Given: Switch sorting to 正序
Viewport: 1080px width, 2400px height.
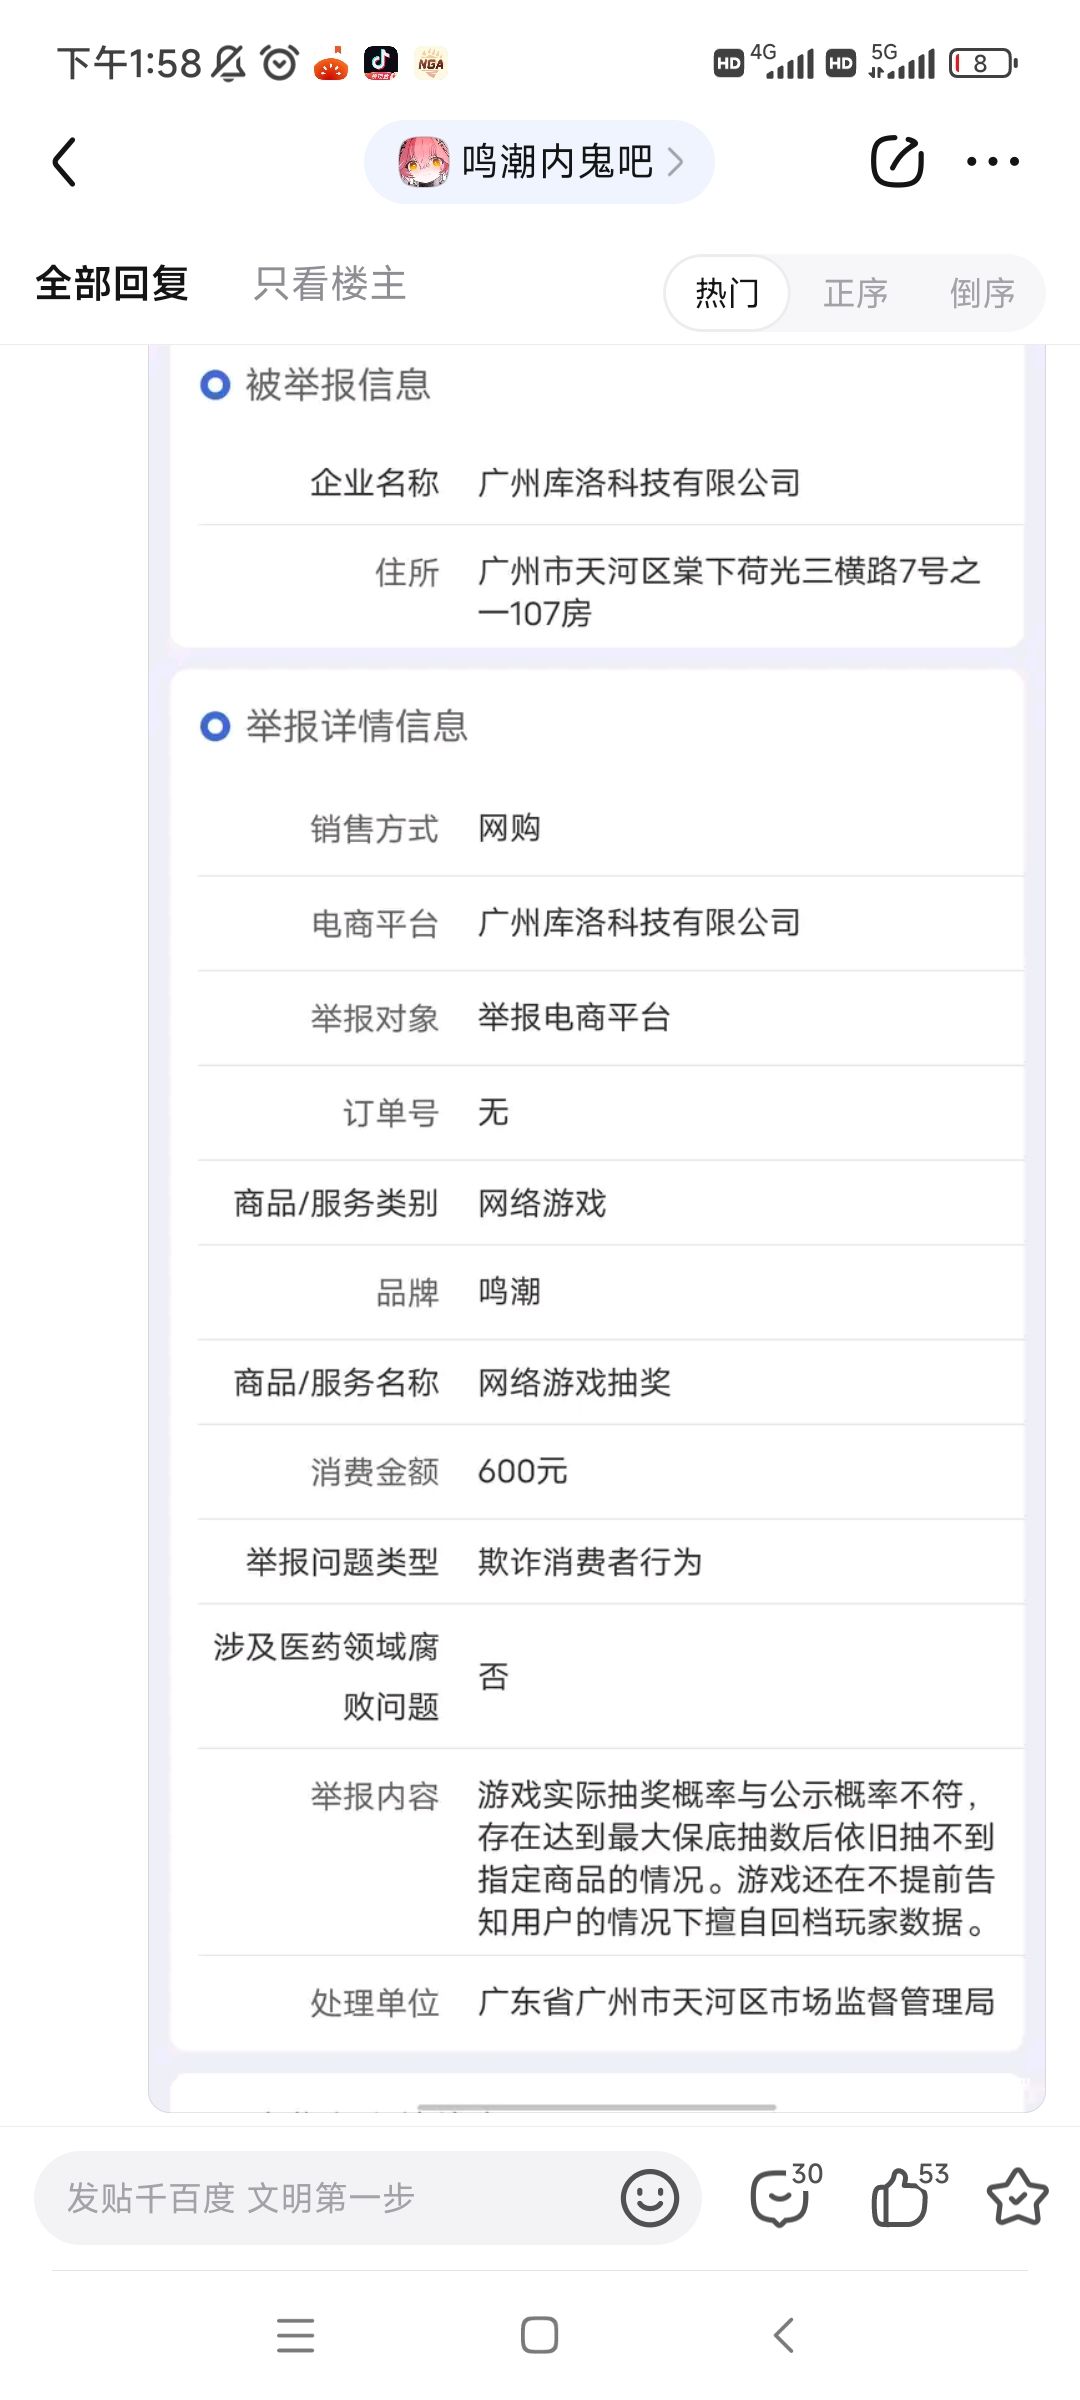Looking at the screenshot, I should [x=856, y=293].
